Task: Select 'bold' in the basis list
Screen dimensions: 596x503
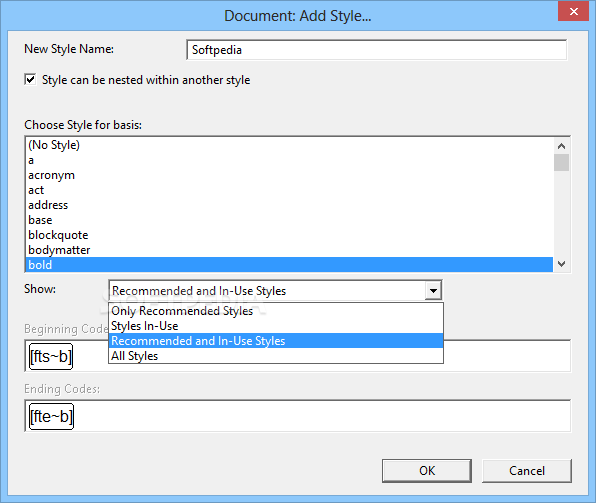Action: tap(289, 265)
